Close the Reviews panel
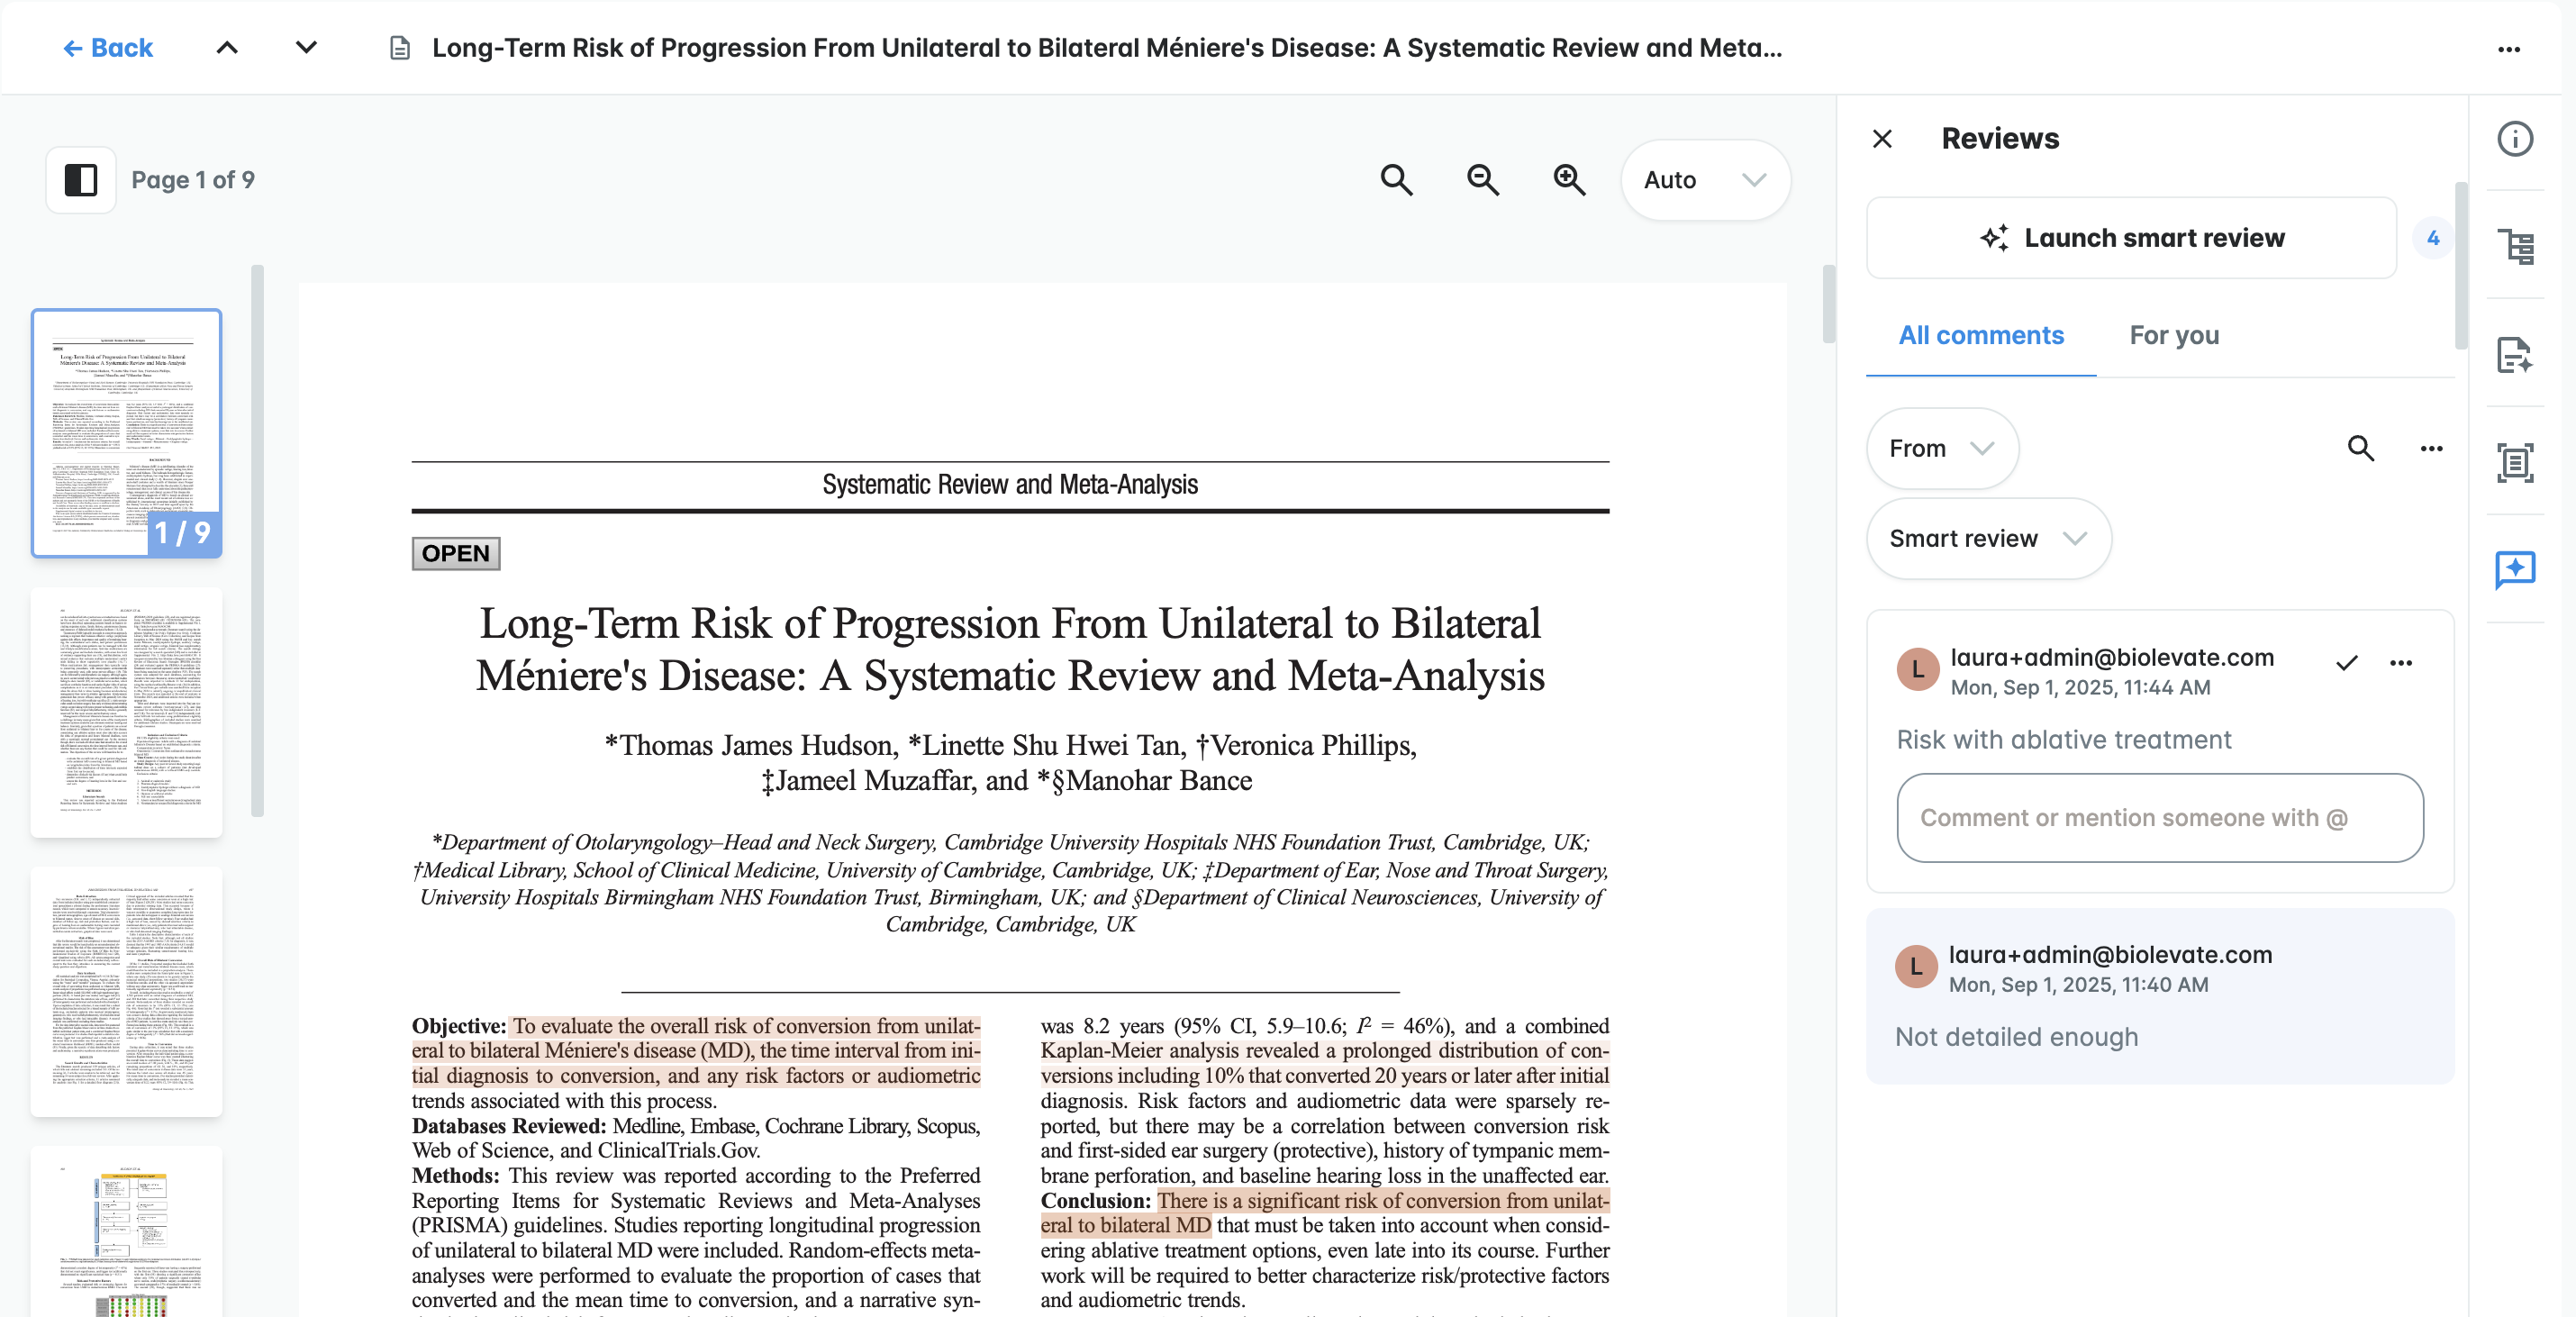Screen dimensions: 2576x1317 [x=1882, y=139]
